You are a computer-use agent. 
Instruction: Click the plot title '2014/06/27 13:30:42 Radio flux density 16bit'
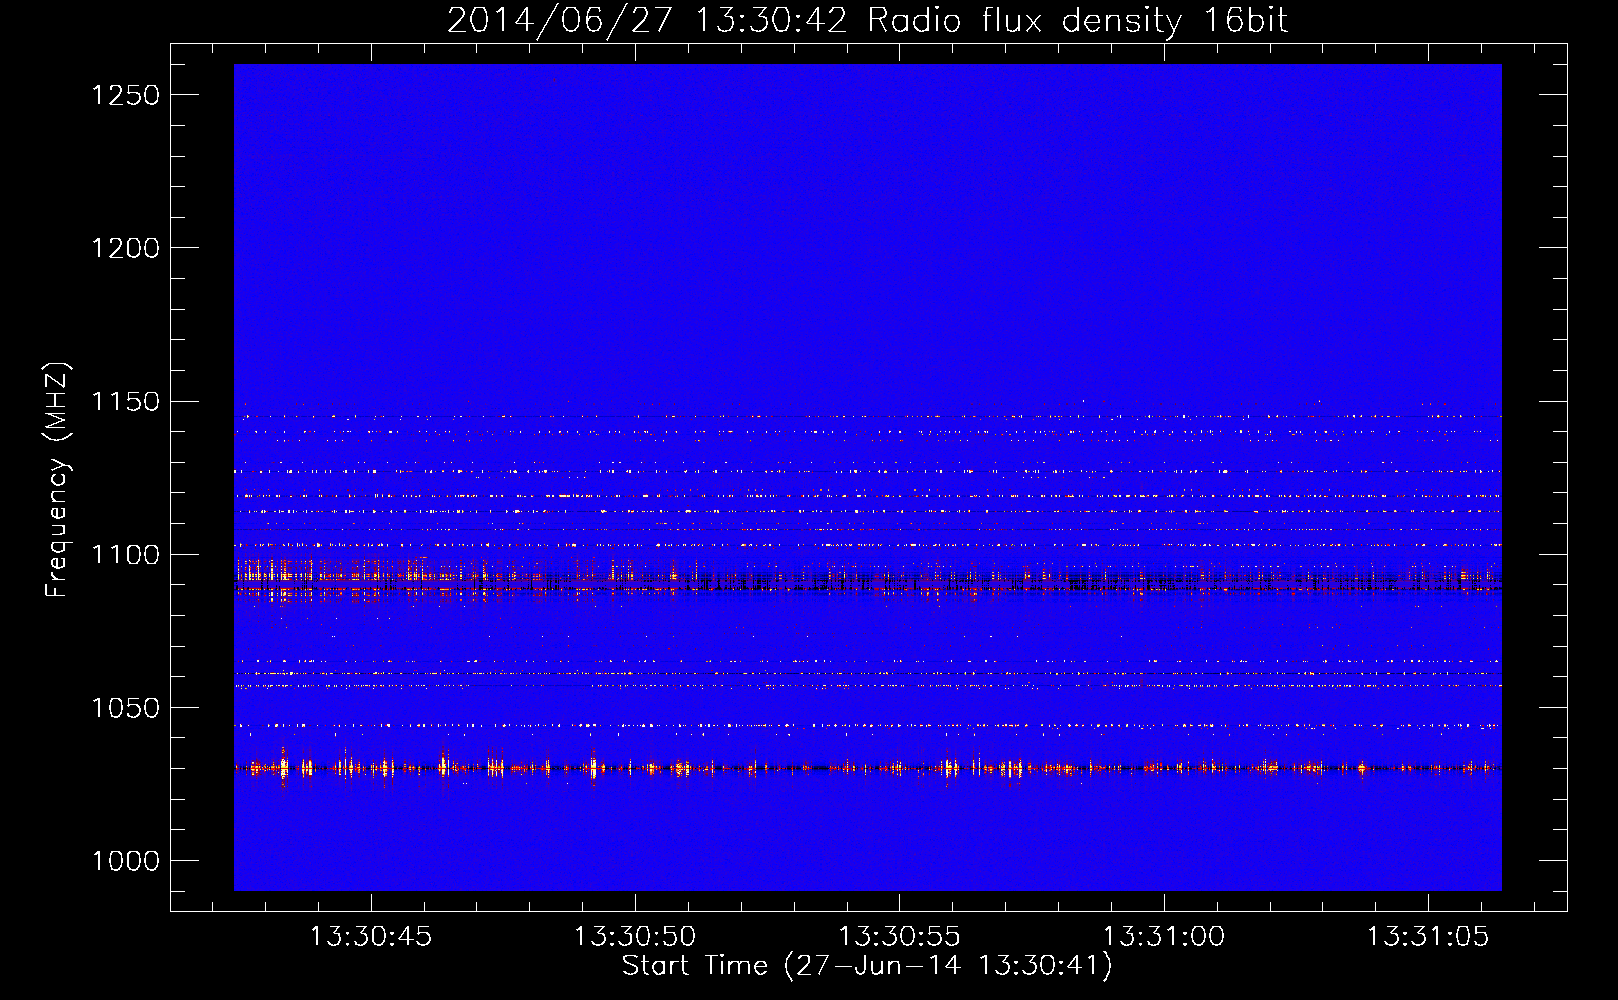867,21
